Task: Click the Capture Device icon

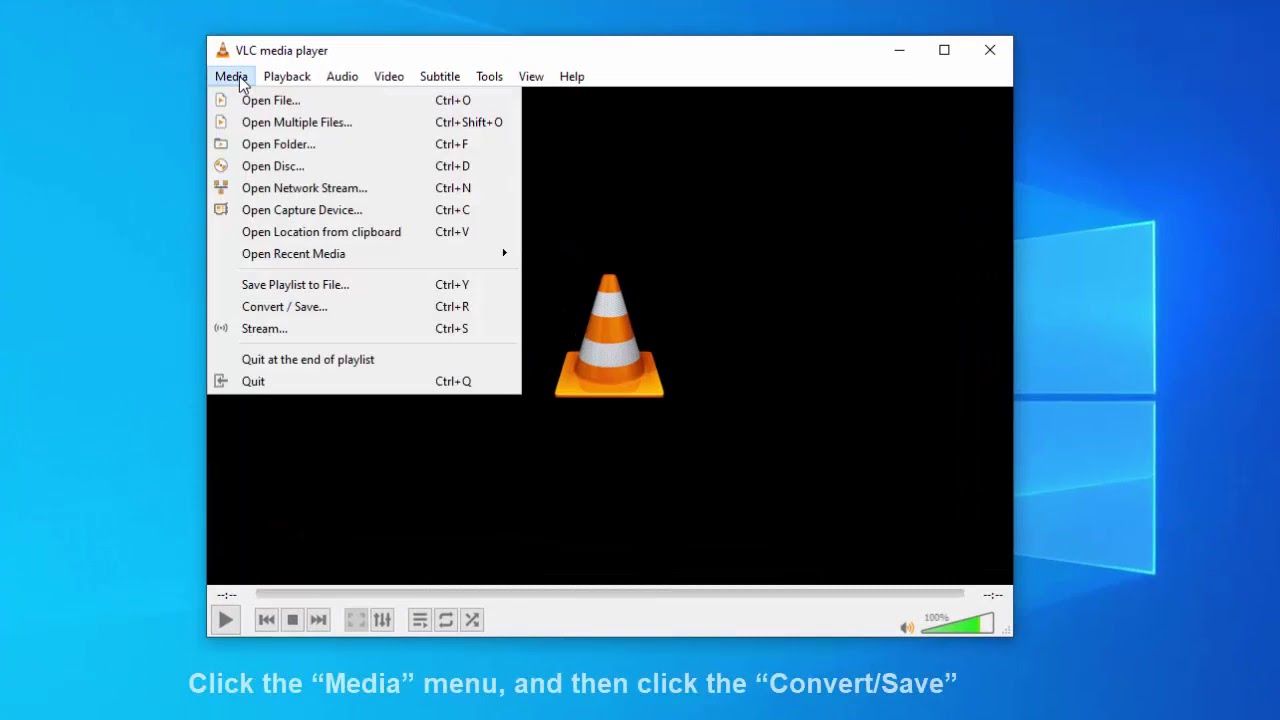Action: pos(221,210)
